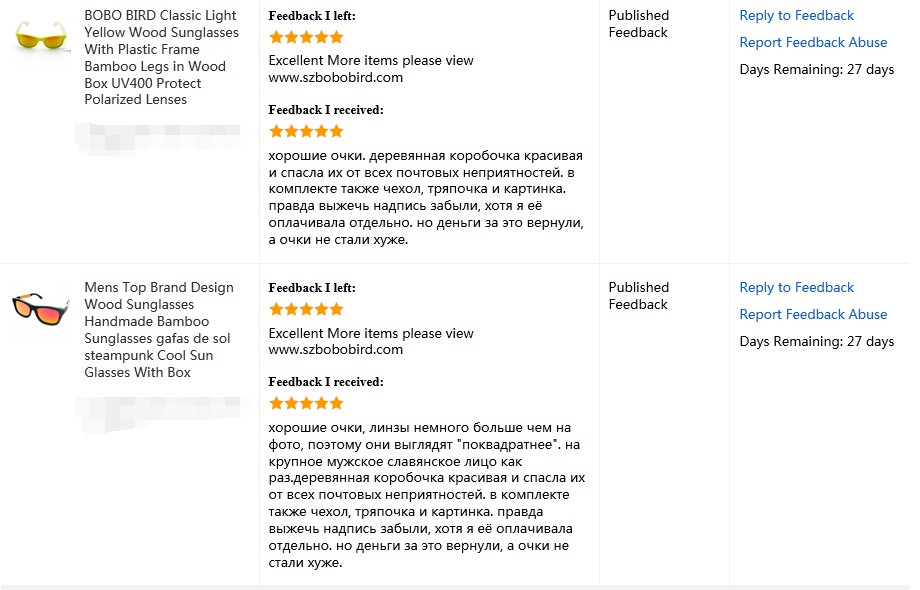Click the blurred buyer name under the Mens sunglasses
Viewport: 920px width, 590px height.
coord(158,407)
